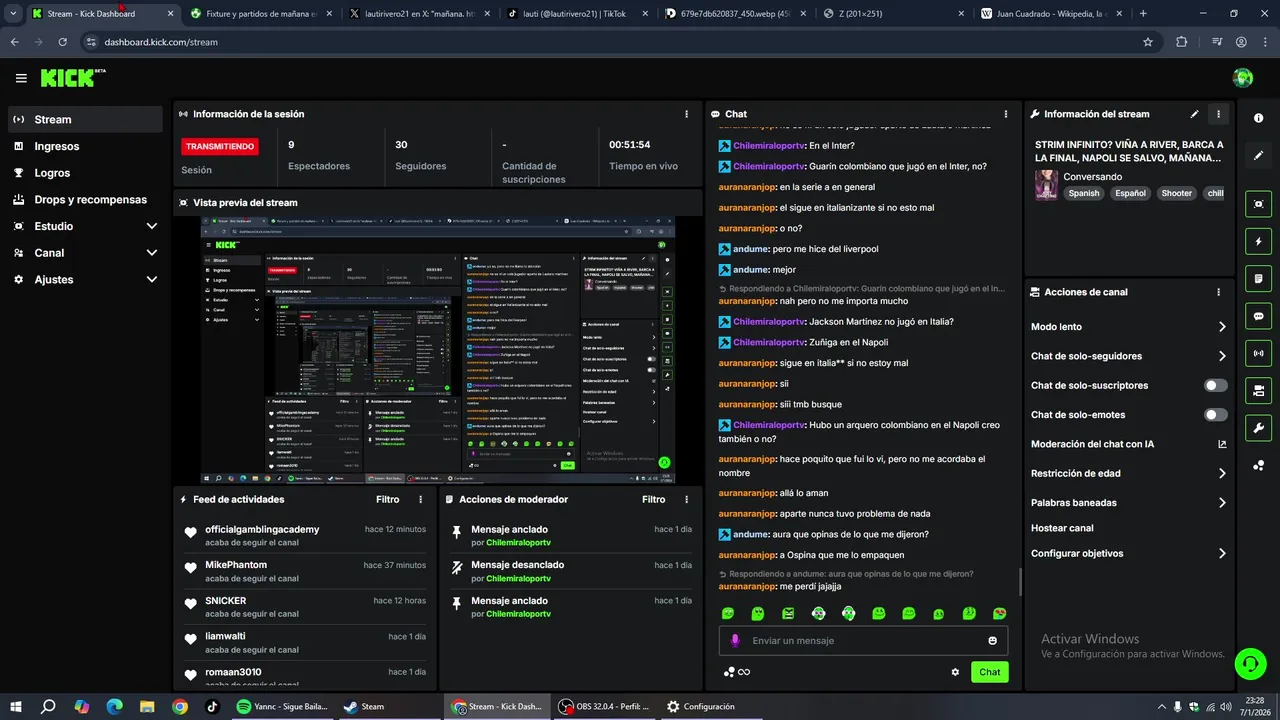Viewport: 1280px width, 720px height.
Task: Toggle the broadcast signal panel icon
Action: click(1258, 353)
